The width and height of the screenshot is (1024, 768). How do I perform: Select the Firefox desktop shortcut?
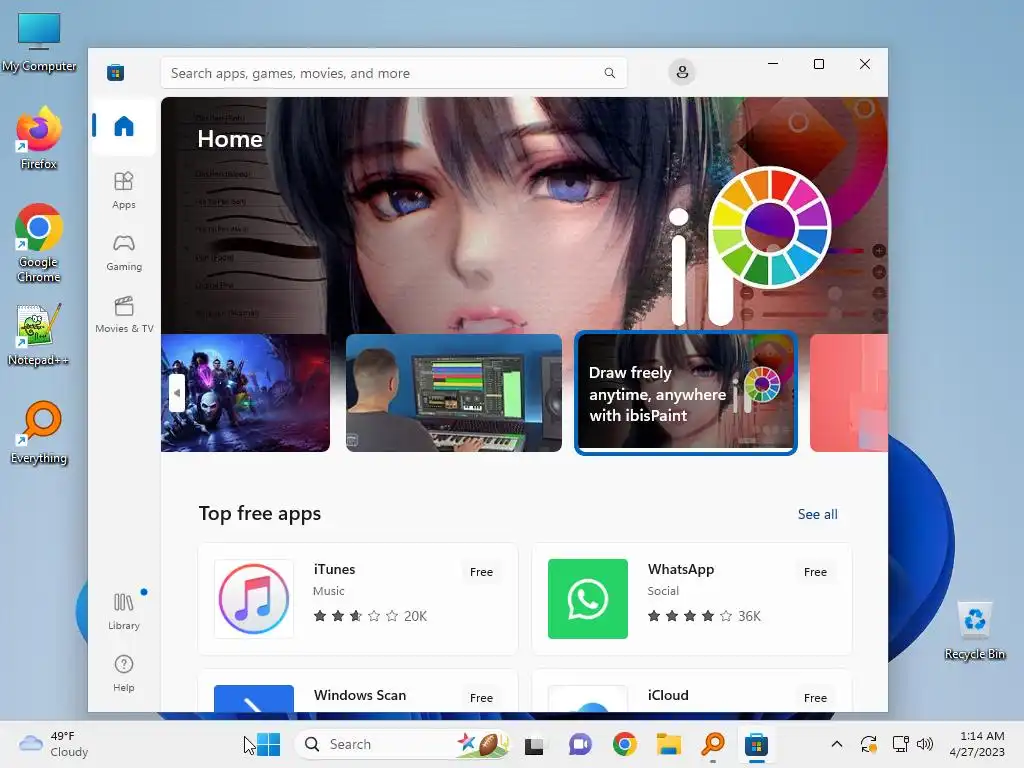coord(39,138)
